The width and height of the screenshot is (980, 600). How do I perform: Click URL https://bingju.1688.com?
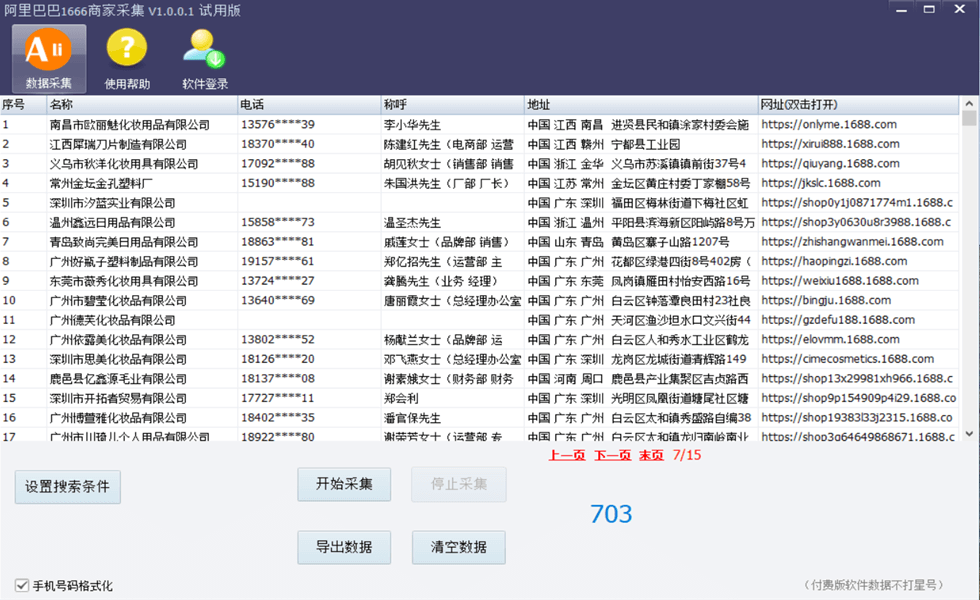tap(826, 301)
